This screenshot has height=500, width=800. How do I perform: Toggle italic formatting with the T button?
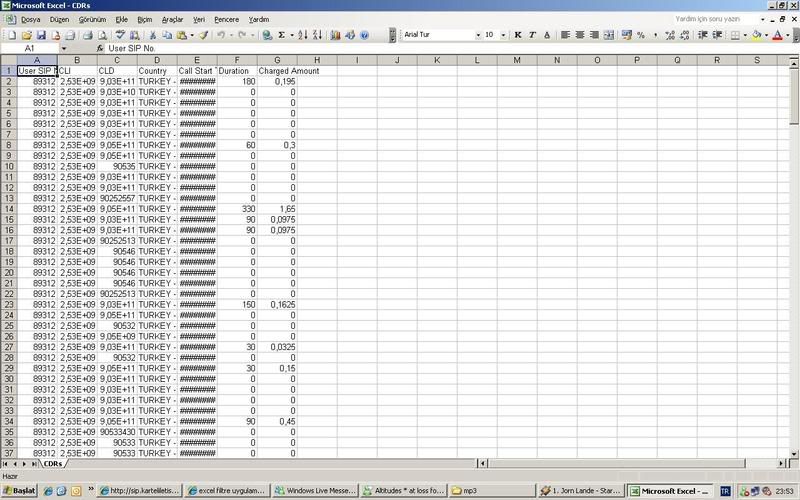click(532, 35)
